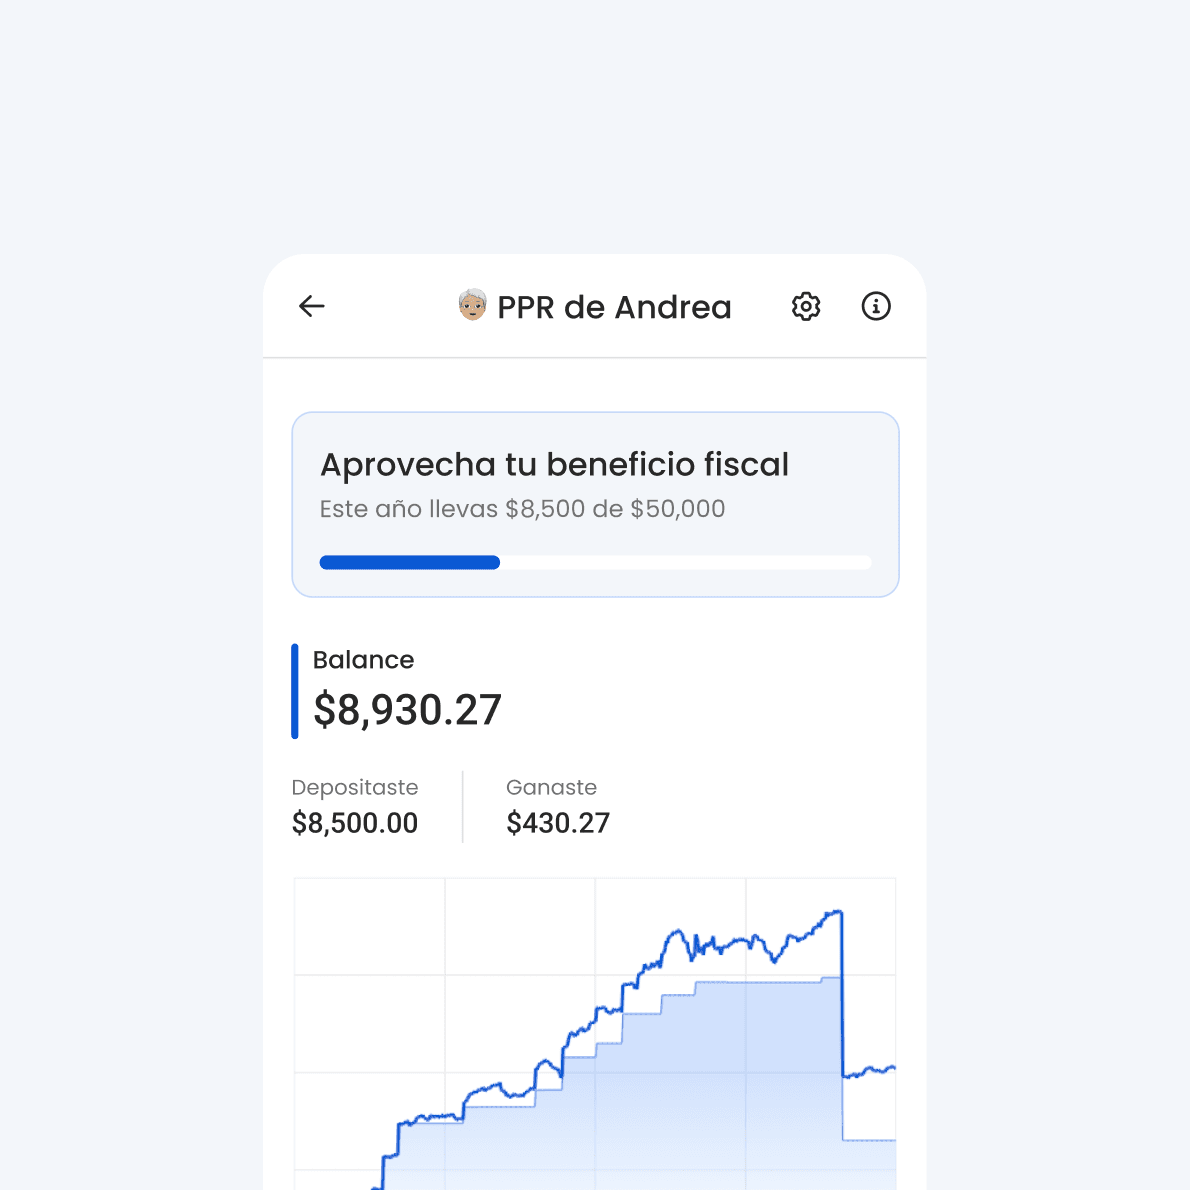Click the $8,500.00 deposited amount
The width and height of the screenshot is (1190, 1190).
pyautogui.click(x=355, y=823)
